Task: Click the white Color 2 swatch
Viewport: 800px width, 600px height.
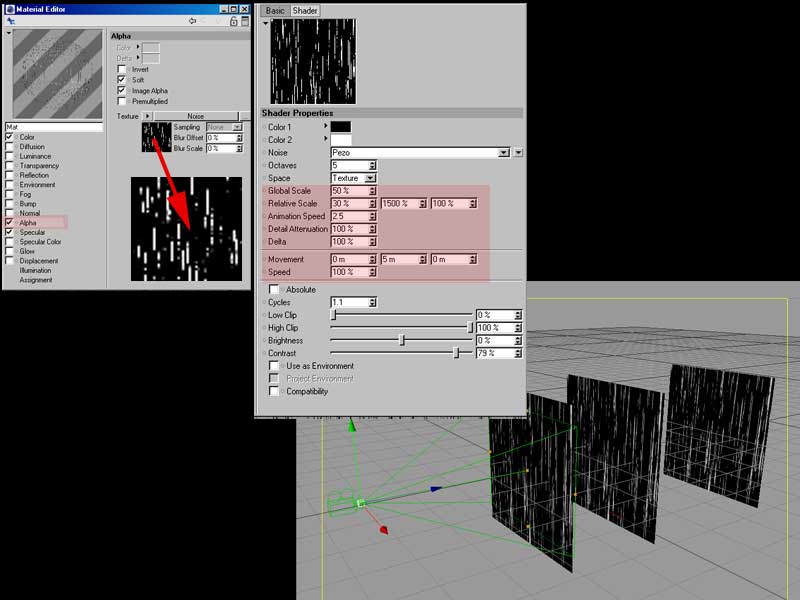Action: click(341, 140)
